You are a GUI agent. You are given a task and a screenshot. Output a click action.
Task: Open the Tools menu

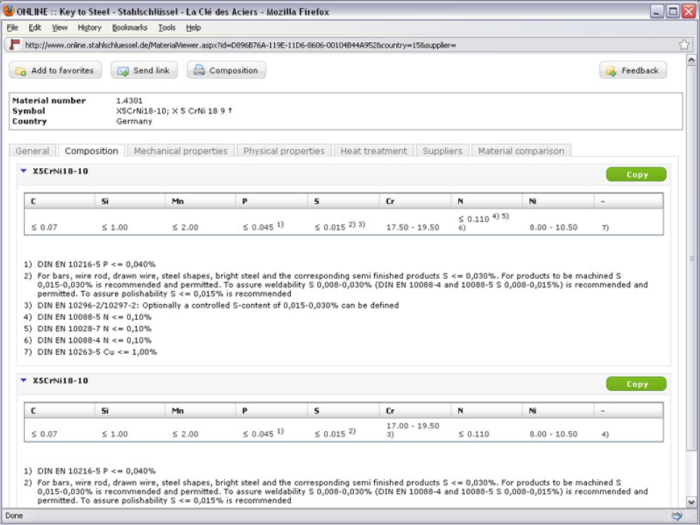point(167,28)
